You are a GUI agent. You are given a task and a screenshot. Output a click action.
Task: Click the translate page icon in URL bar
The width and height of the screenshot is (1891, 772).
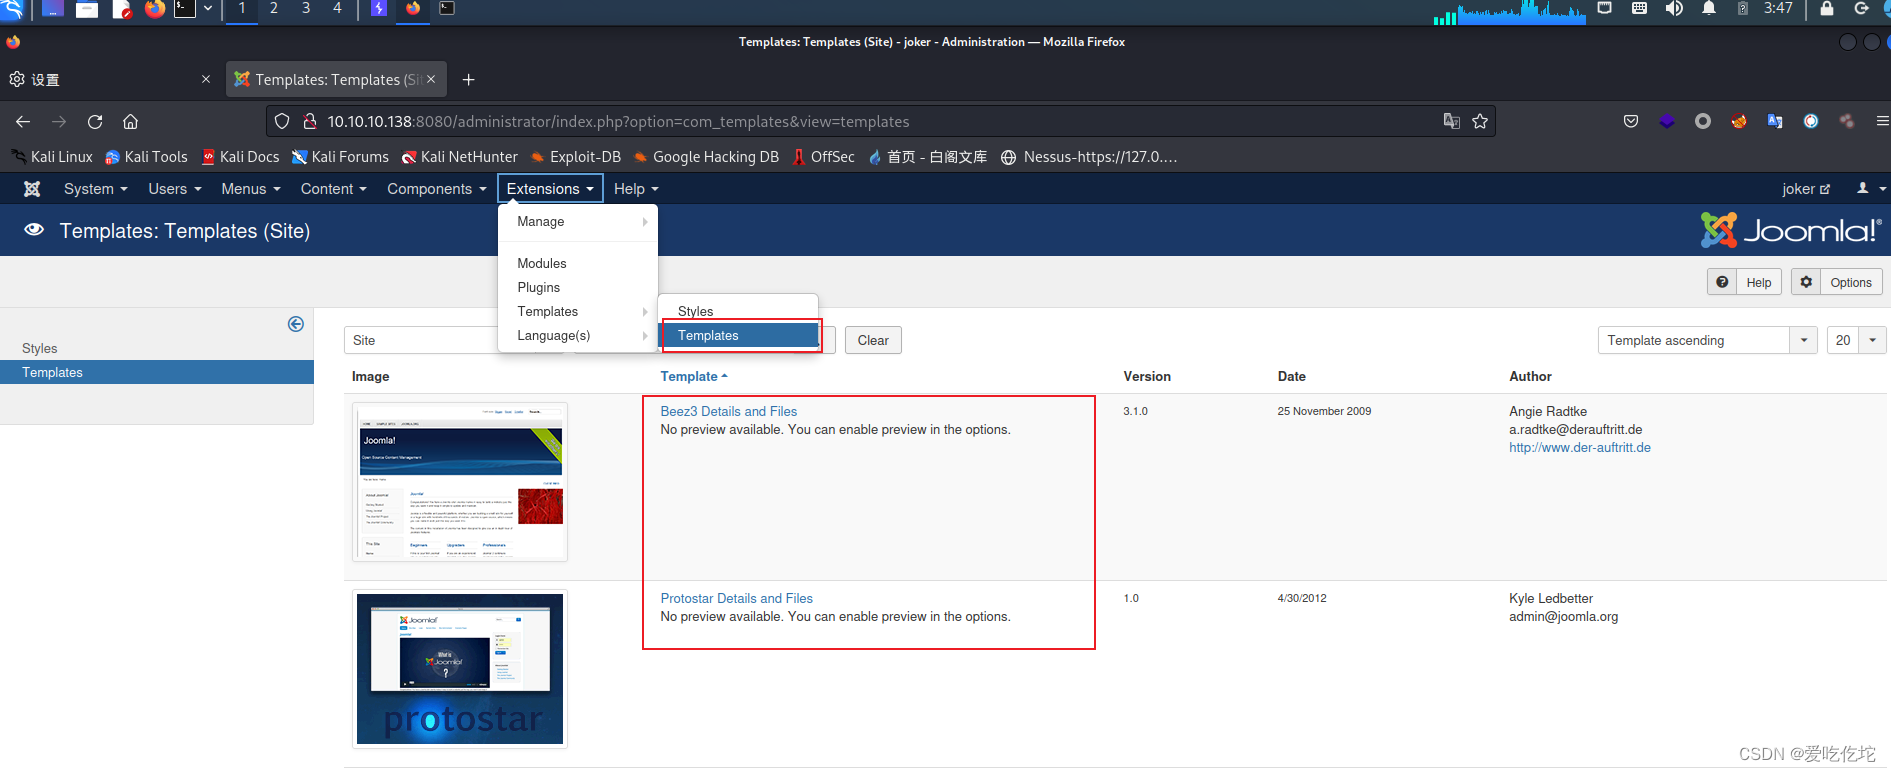tap(1452, 121)
